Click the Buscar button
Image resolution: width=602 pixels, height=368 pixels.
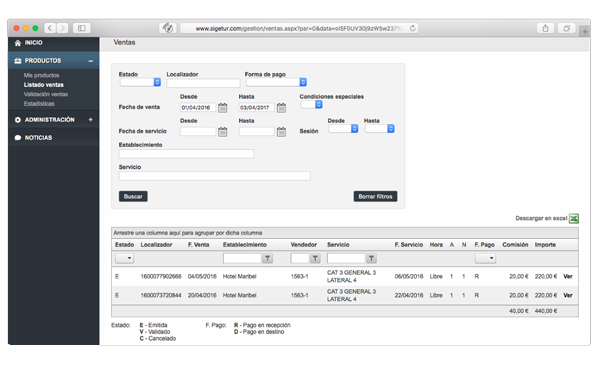tap(133, 196)
